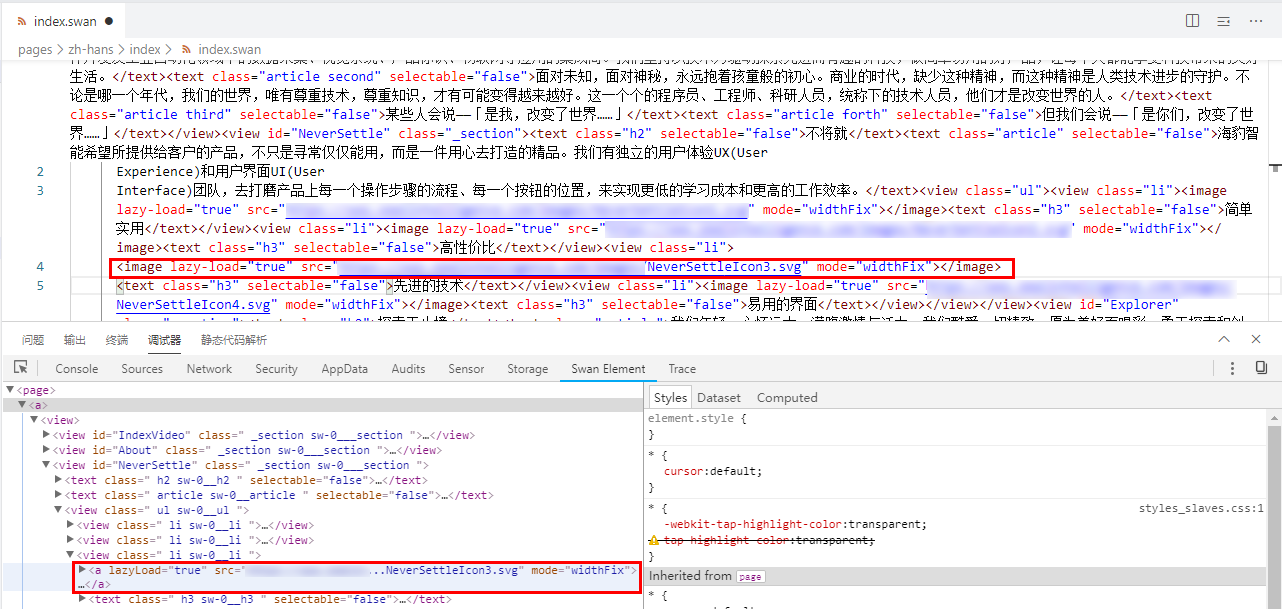Expand the IndexVideo view node
Image resolution: width=1282 pixels, height=609 pixels.
(x=46, y=435)
